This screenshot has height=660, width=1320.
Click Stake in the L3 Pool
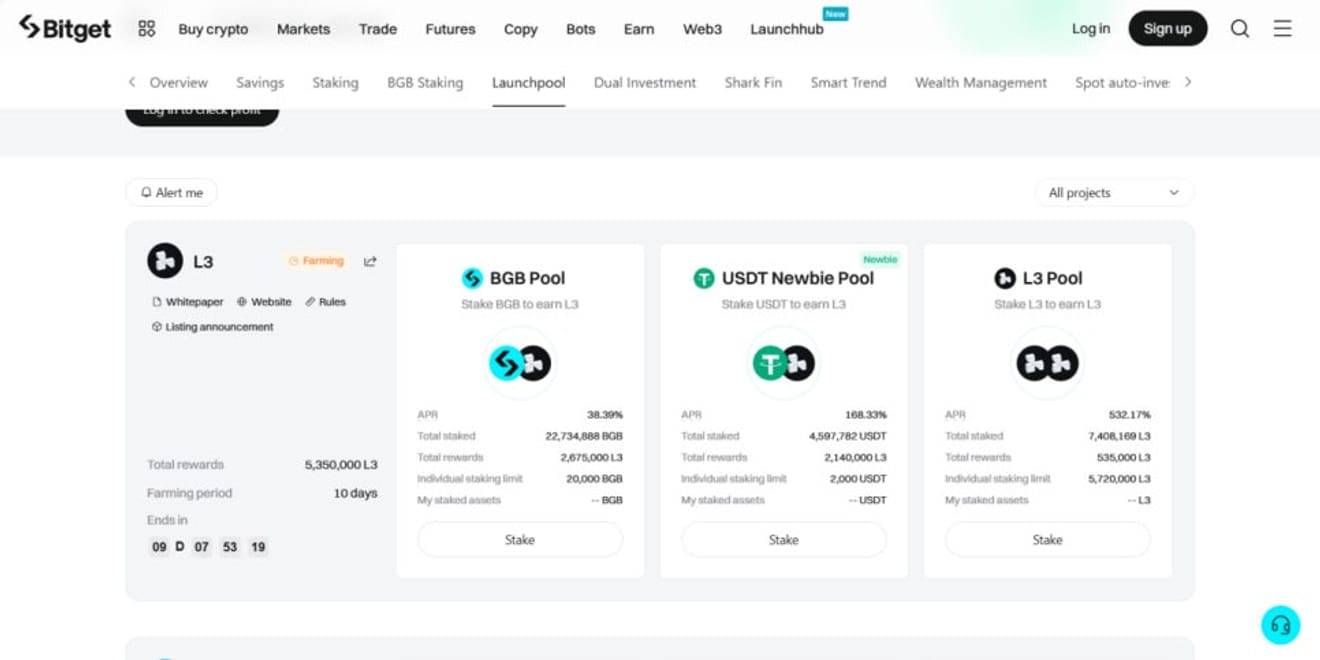1047,540
